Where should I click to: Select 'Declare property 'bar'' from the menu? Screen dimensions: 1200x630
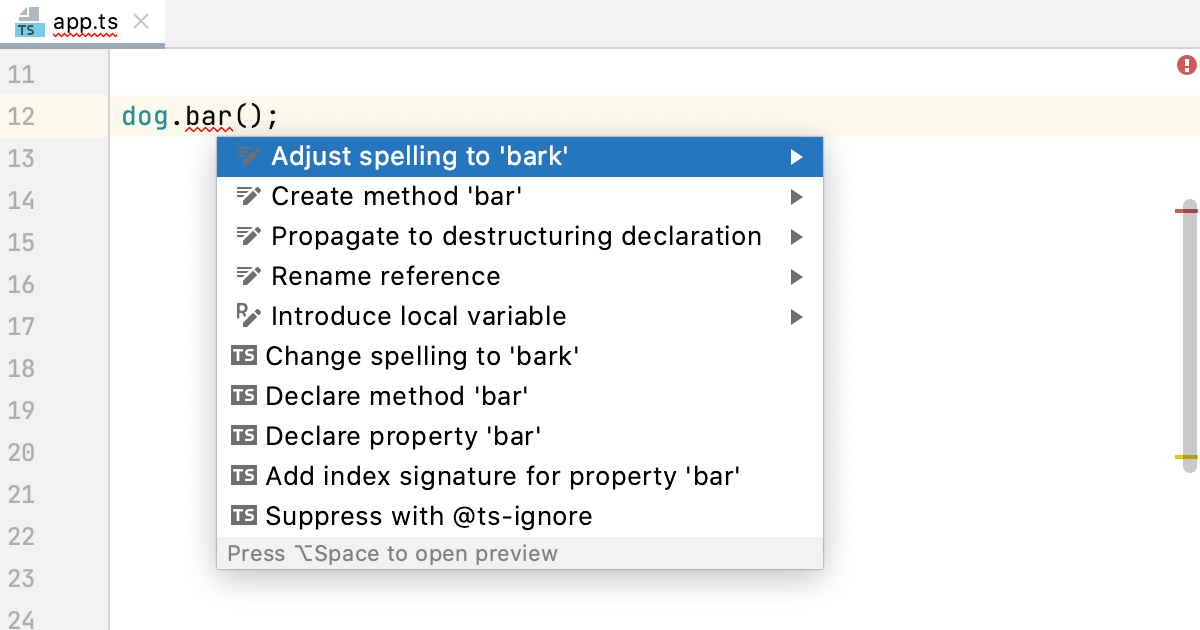pos(400,436)
